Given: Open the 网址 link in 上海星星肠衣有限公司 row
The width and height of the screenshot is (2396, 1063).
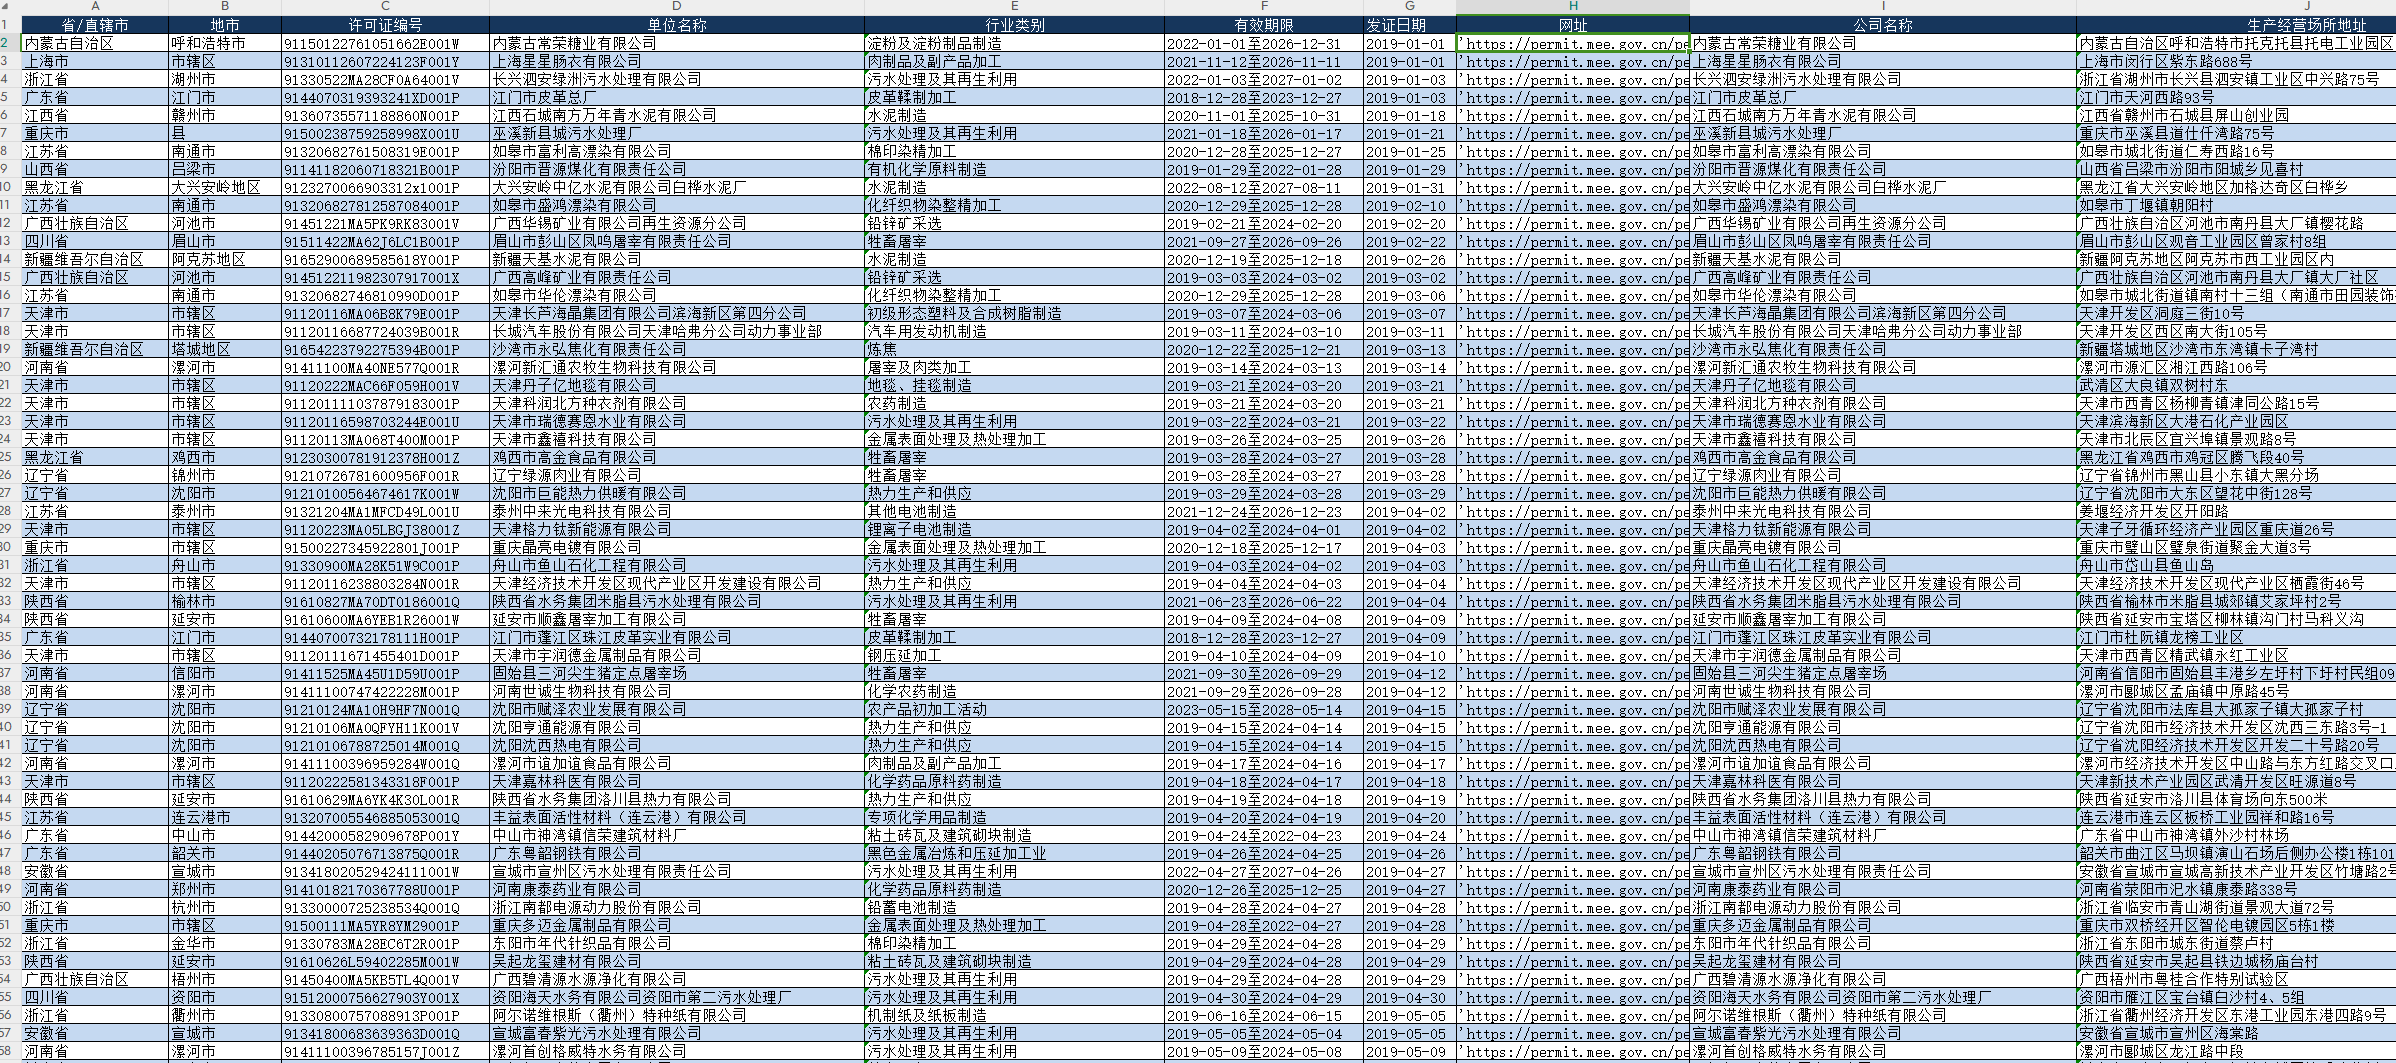Looking at the screenshot, I should tap(1573, 61).
